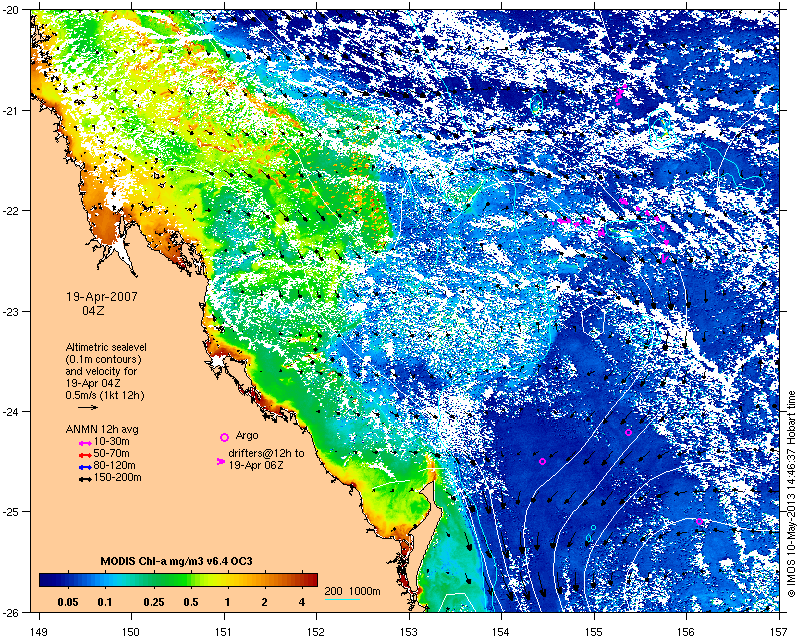The image size is (800, 640).
Task: Click the 157 longitude axis label
Action: coord(779,632)
